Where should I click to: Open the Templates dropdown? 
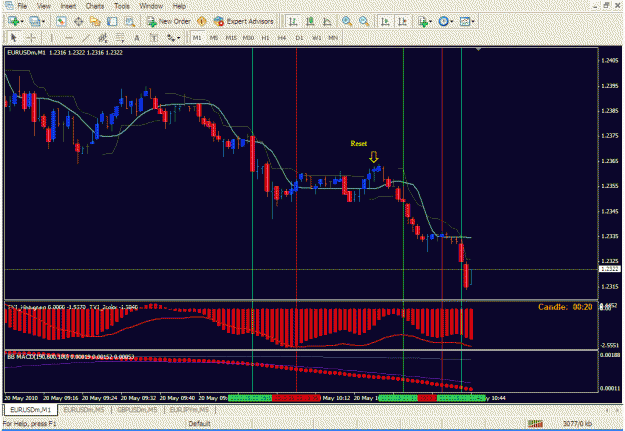(x=467, y=21)
